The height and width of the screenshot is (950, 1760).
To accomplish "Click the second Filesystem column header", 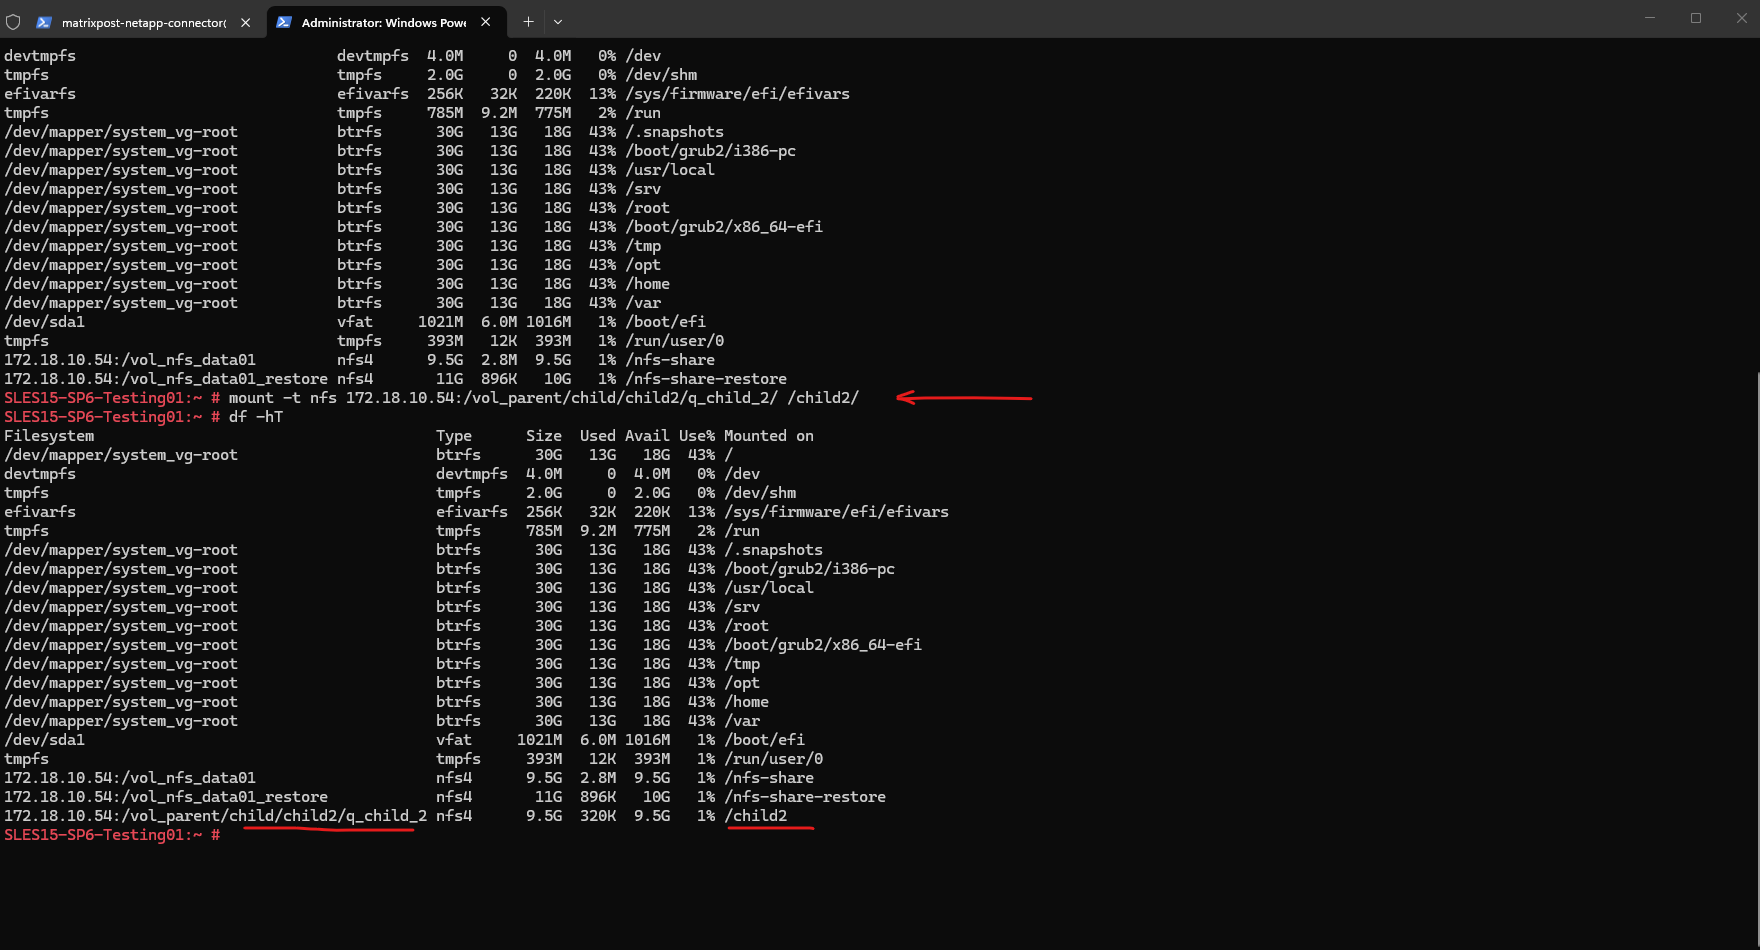I will 49,436.
